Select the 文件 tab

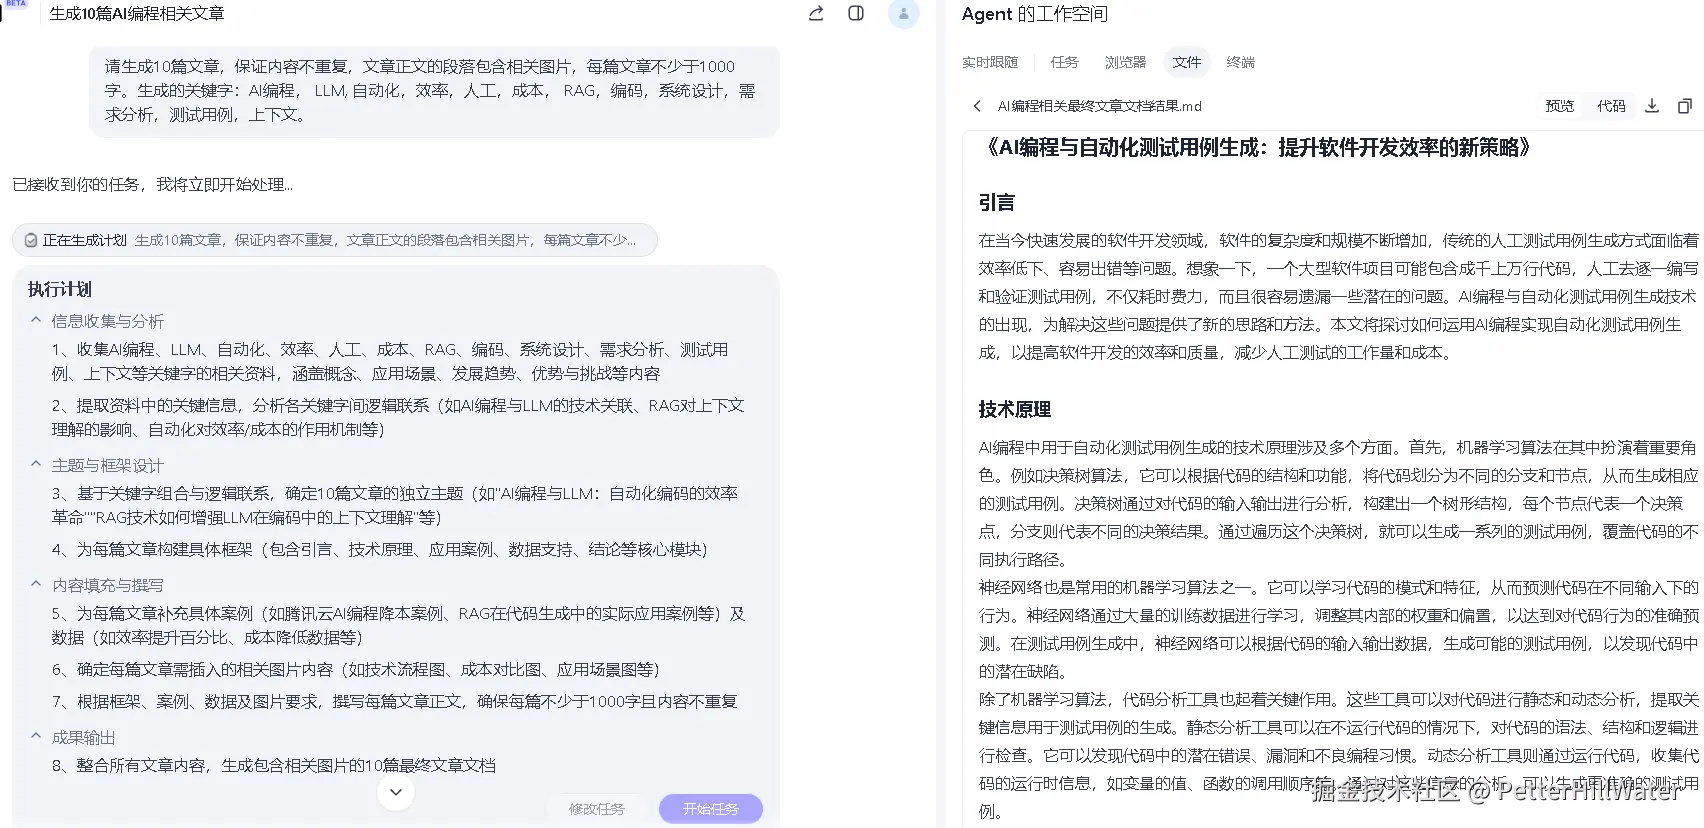click(x=1187, y=62)
